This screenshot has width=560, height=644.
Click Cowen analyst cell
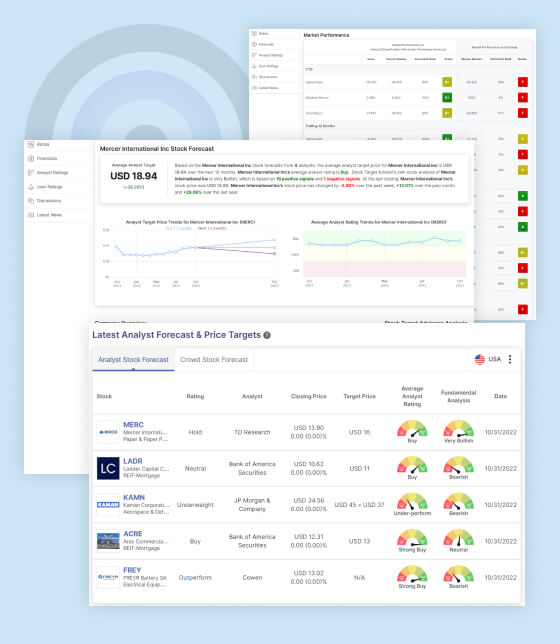(x=252, y=577)
